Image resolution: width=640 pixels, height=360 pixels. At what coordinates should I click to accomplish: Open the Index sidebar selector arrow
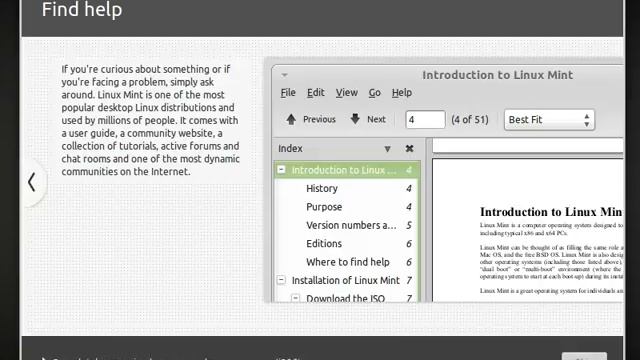387,149
